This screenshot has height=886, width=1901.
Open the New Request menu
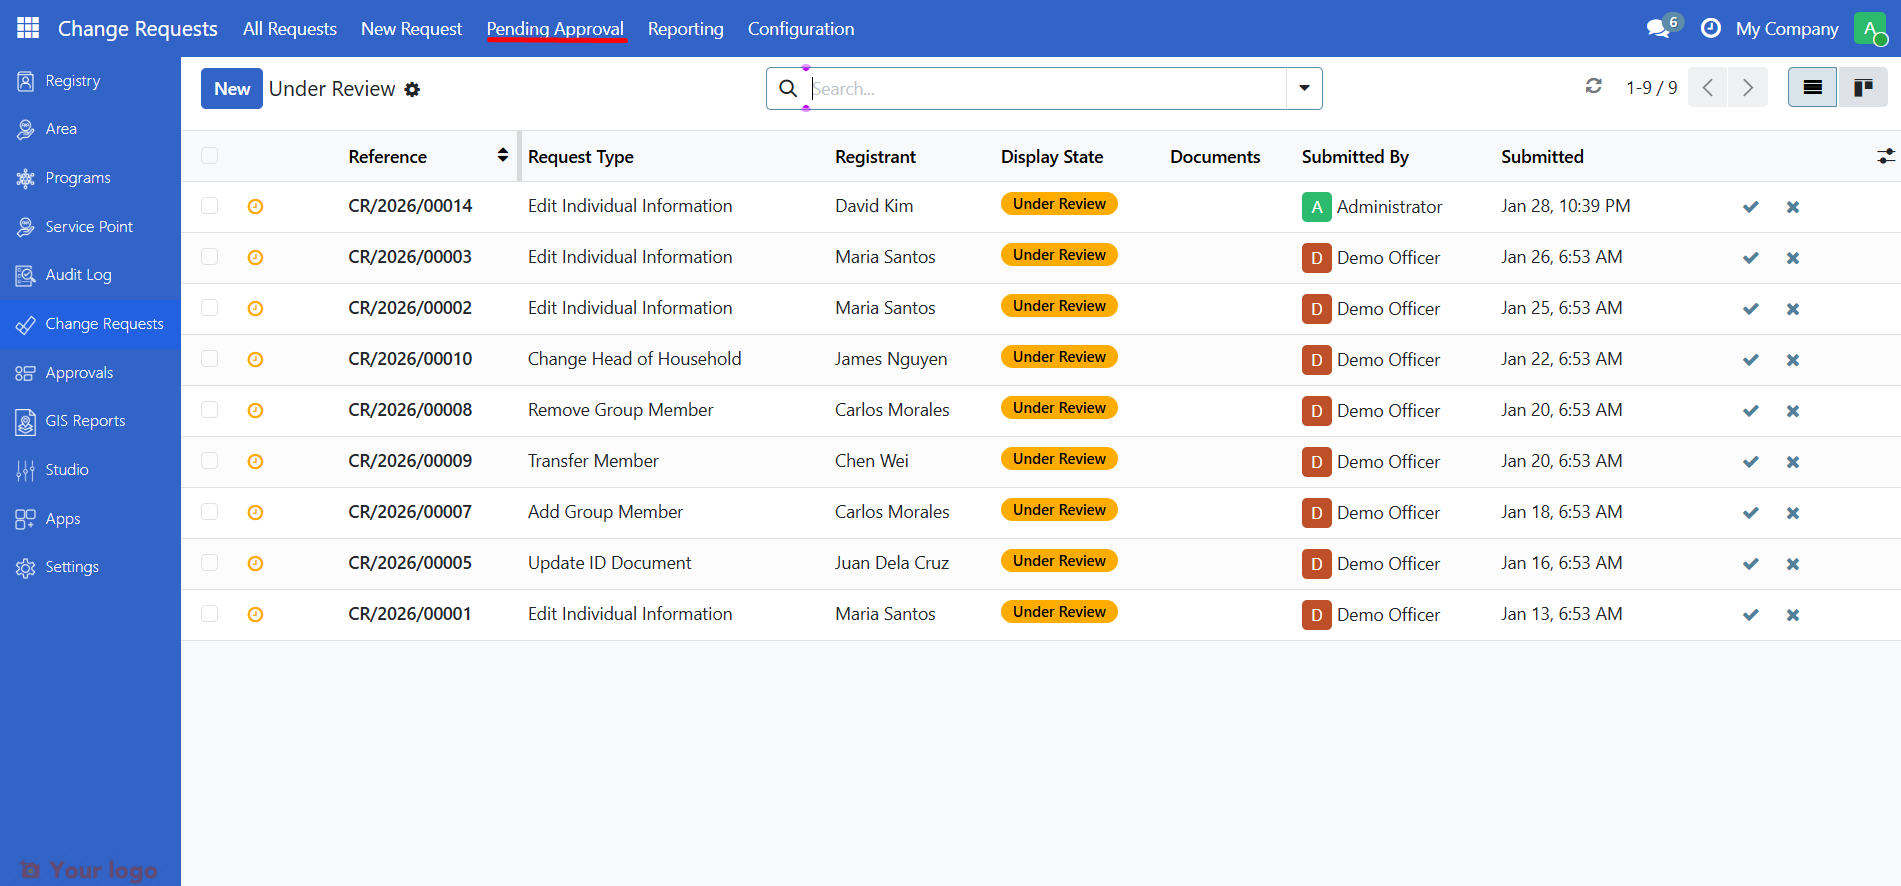pyautogui.click(x=411, y=29)
